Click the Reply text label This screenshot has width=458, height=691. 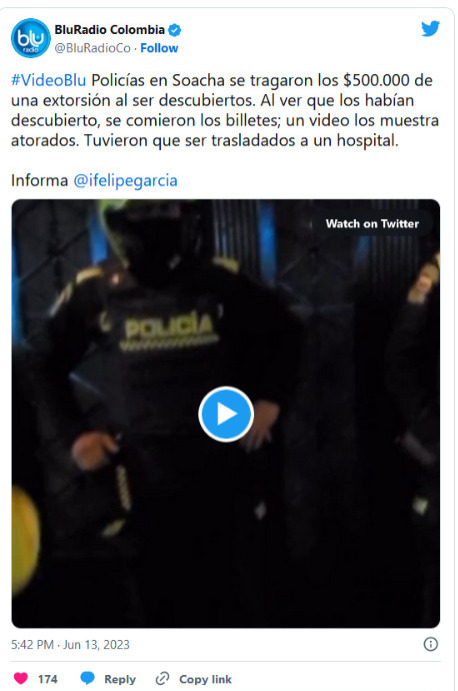(120, 679)
